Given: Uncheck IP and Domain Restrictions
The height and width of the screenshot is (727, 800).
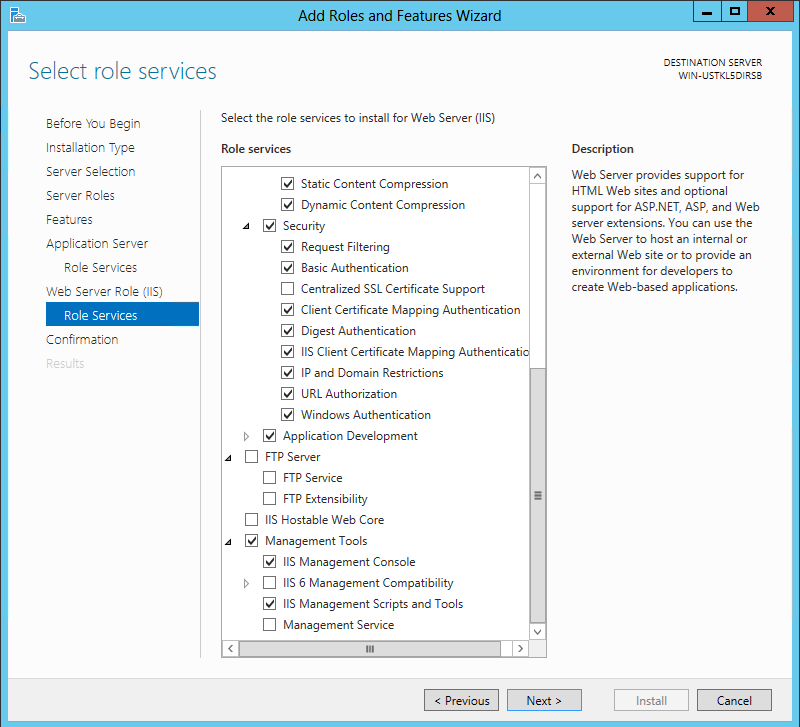Looking at the screenshot, I should pyautogui.click(x=288, y=373).
